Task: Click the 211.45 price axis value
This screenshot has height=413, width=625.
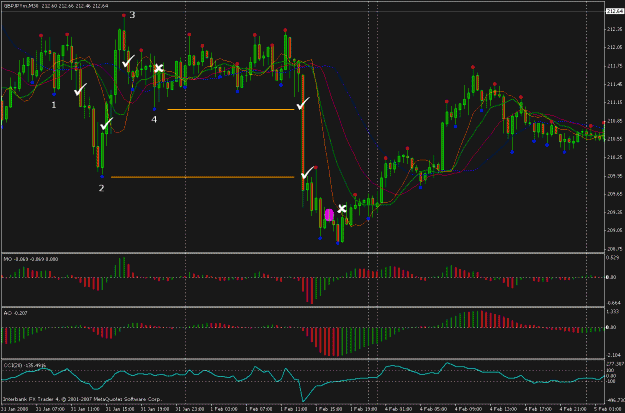Action: pos(615,85)
